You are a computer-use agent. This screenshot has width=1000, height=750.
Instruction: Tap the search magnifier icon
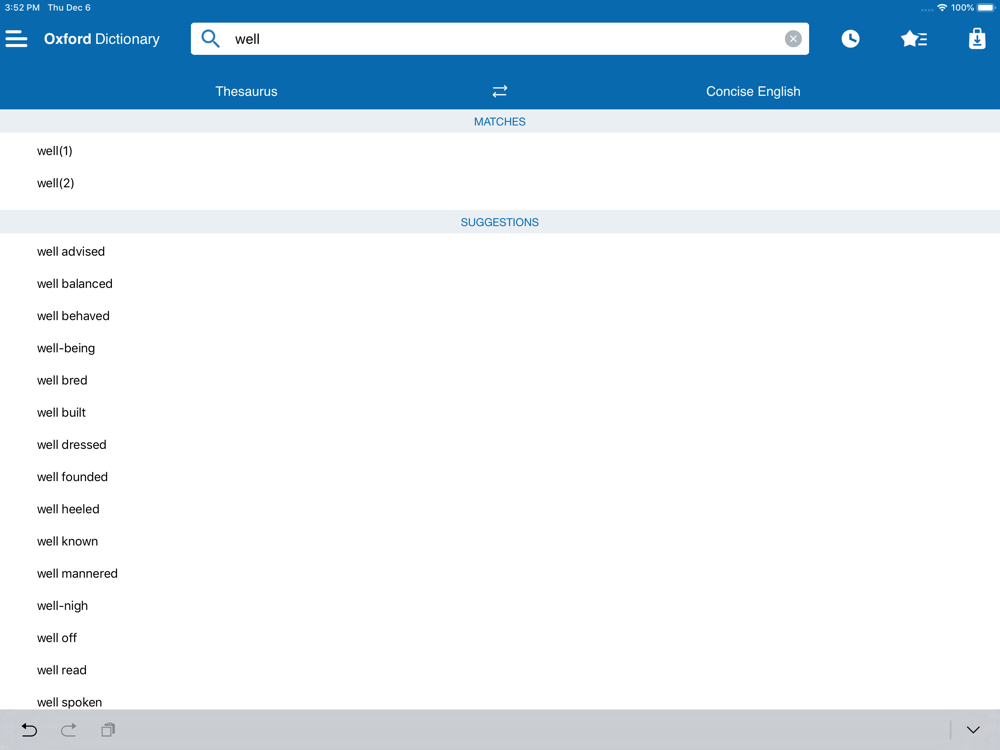coord(210,39)
